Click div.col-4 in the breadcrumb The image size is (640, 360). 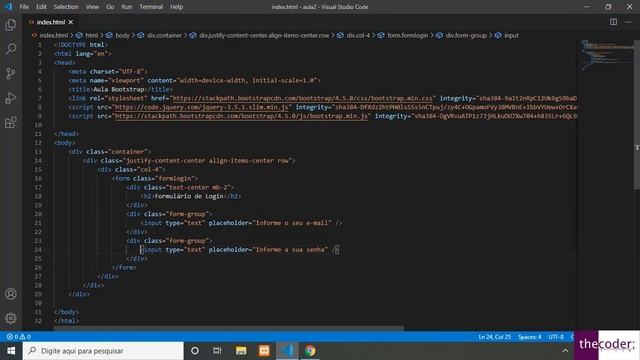[x=358, y=36]
